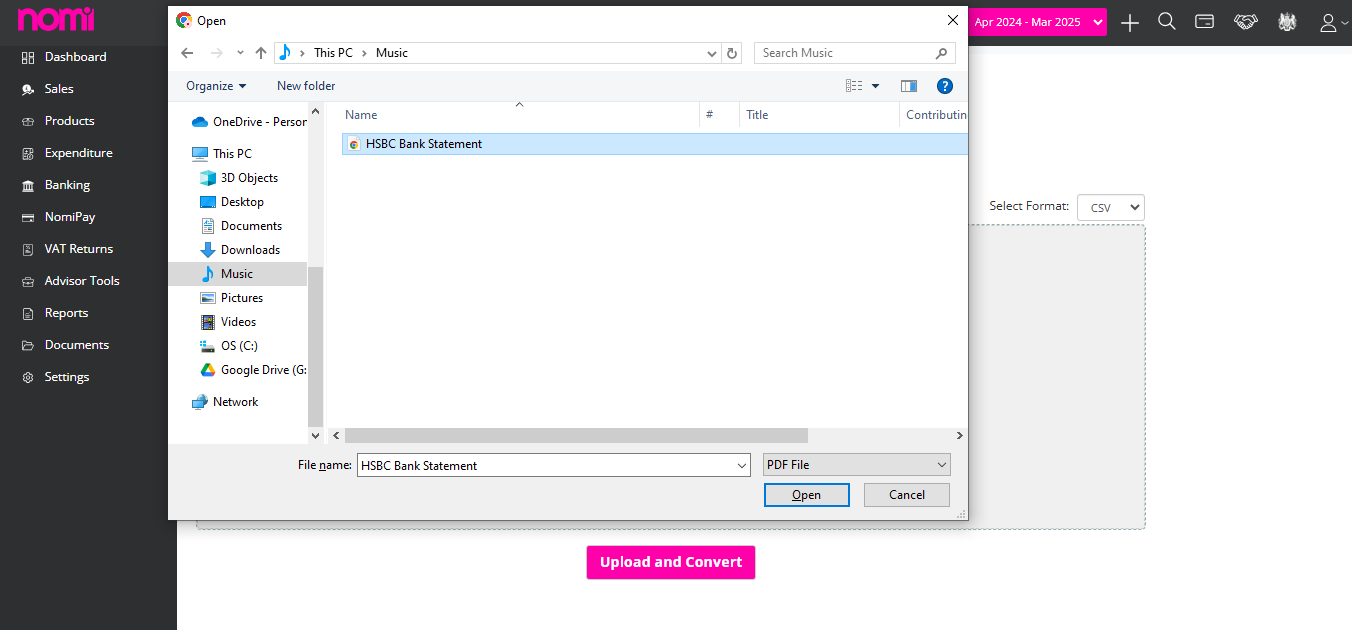Click the Settings gear icon in Nomi sidebar
The image size is (1352, 630).
[27, 377]
